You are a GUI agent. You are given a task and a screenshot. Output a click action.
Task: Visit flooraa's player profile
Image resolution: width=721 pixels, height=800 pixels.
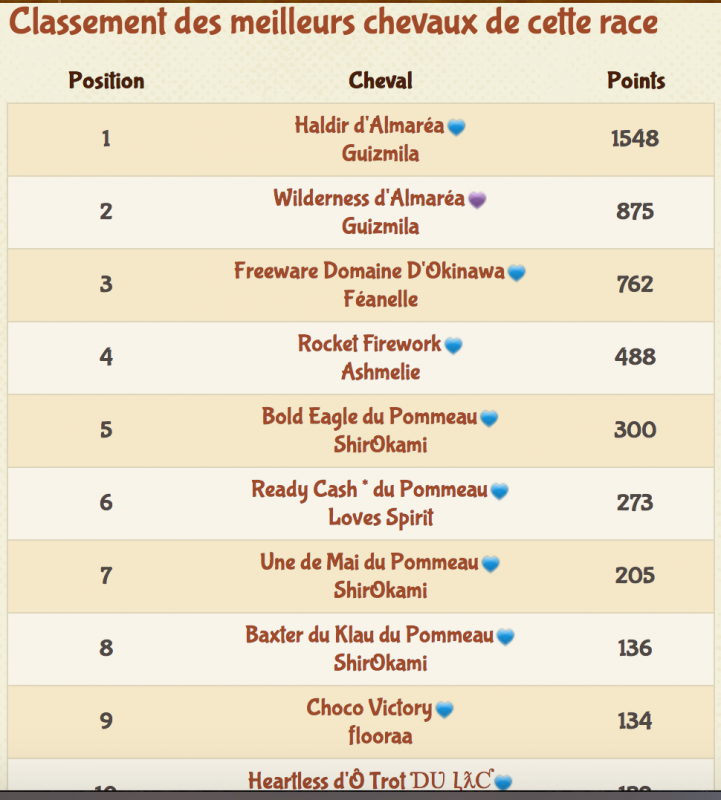[x=381, y=736]
